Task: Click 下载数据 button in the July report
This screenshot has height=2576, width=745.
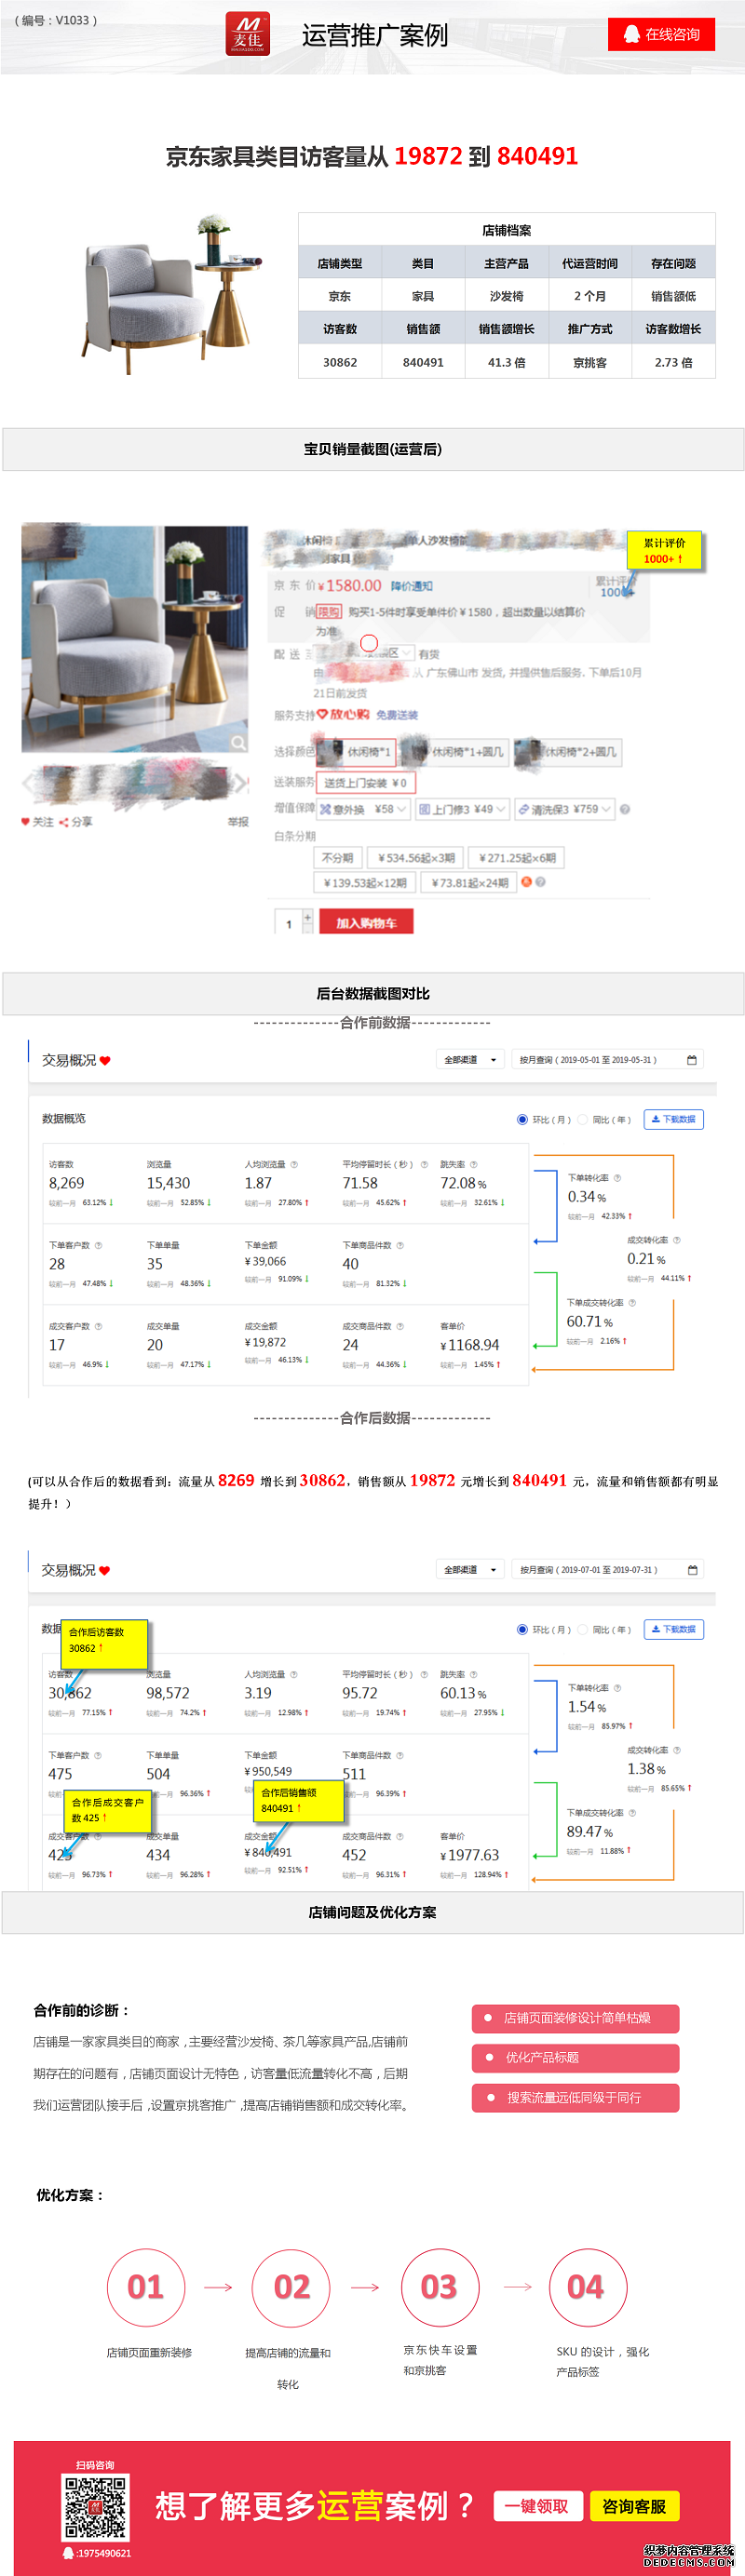Action: click(674, 1629)
